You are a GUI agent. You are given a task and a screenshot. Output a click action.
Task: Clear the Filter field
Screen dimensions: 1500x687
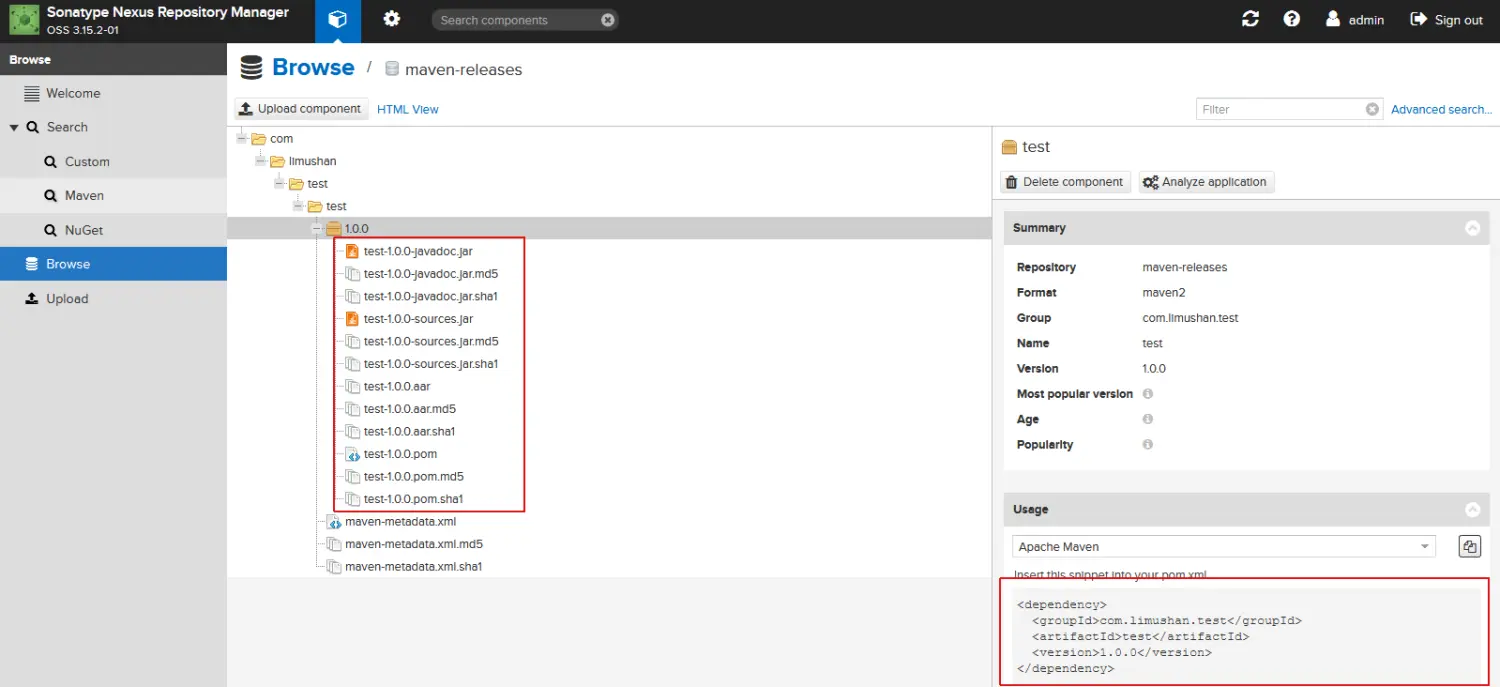coord(1373,109)
